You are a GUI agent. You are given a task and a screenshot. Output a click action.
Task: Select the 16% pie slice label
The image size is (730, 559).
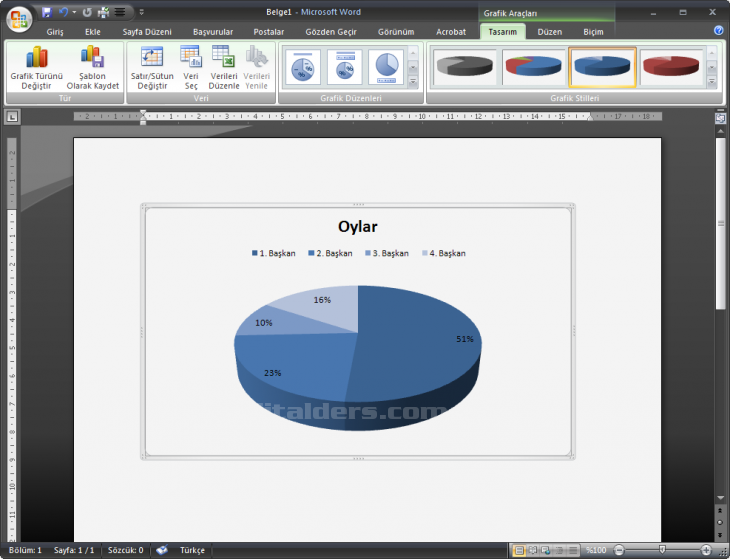[322, 300]
